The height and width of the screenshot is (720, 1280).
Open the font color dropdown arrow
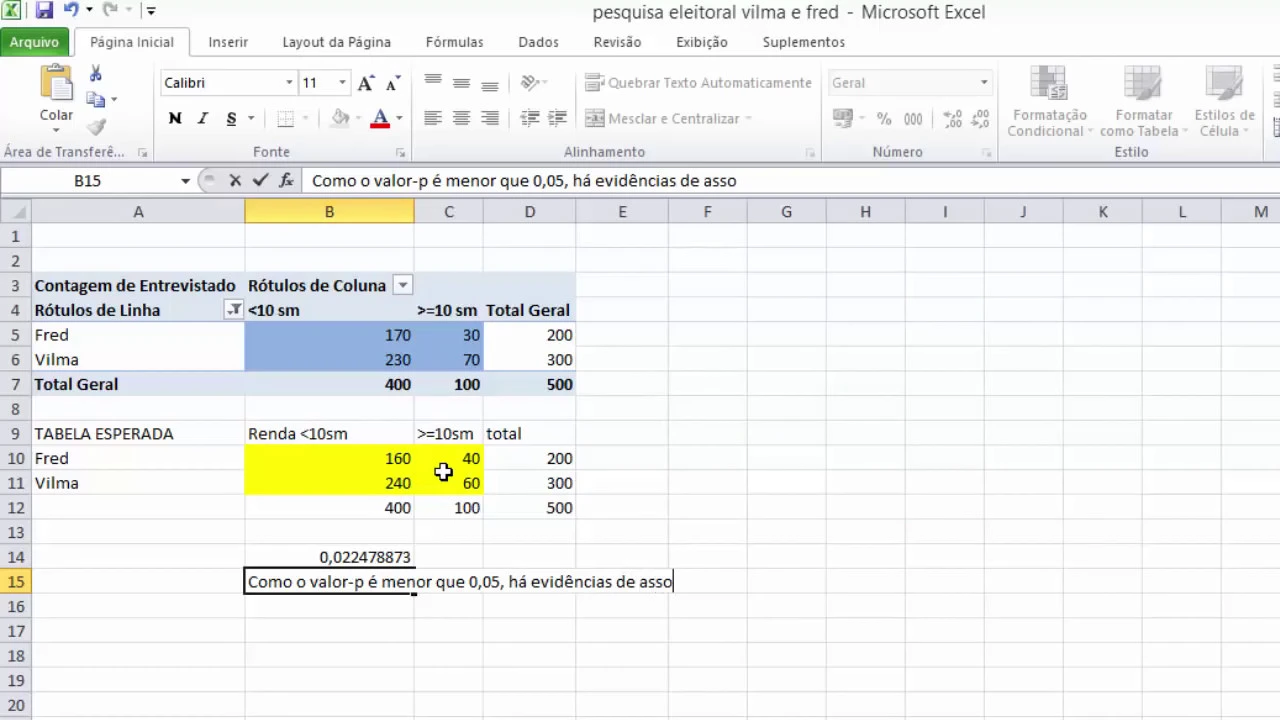tap(399, 118)
